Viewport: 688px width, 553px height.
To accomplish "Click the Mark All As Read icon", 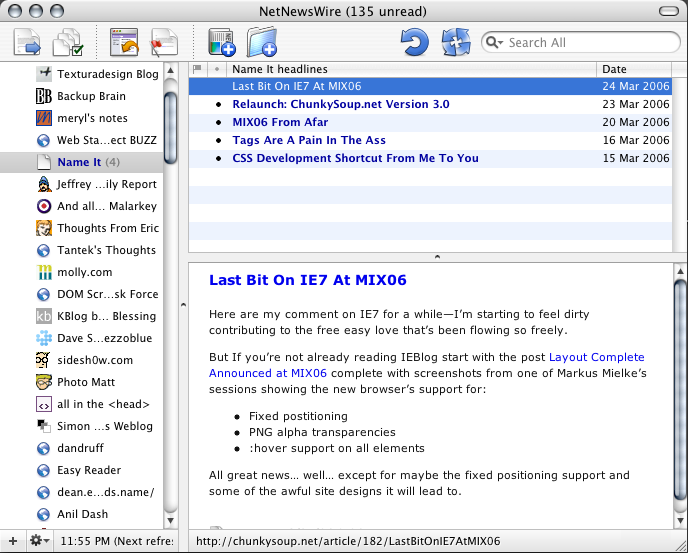I will pyautogui.click(x=68, y=42).
